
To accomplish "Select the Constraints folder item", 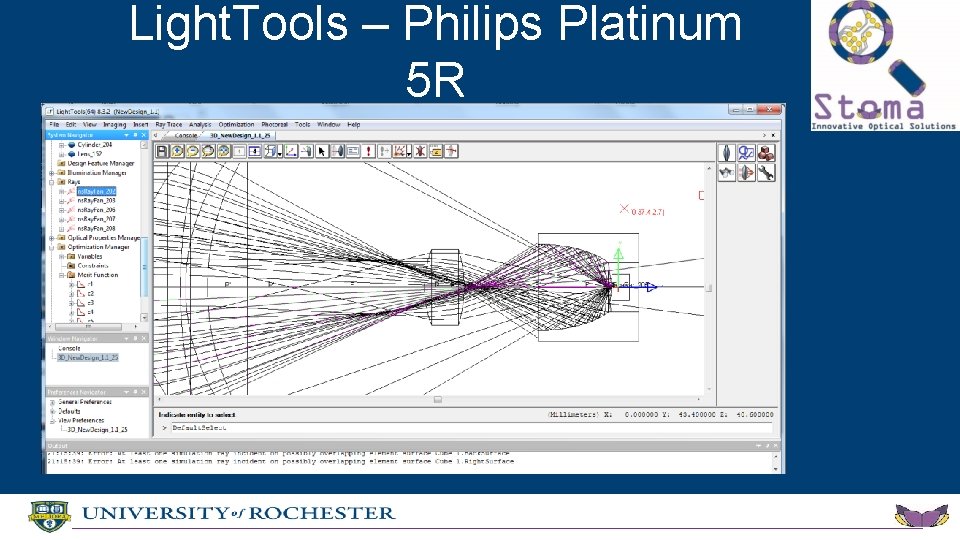I will coord(92,266).
